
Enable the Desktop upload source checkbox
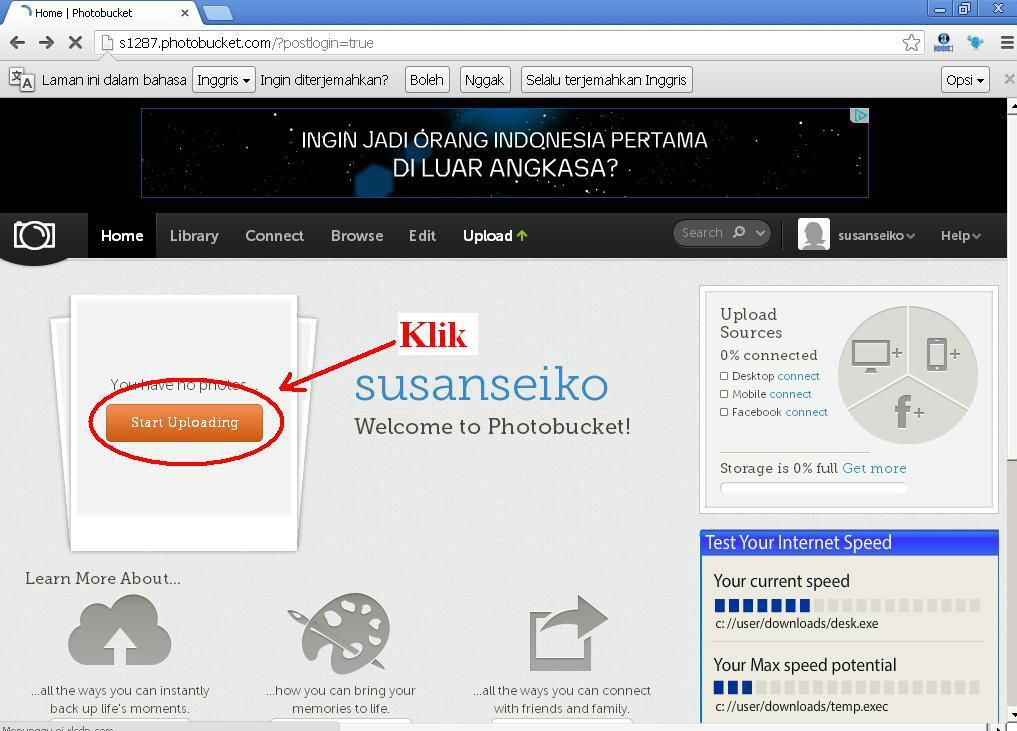click(723, 376)
